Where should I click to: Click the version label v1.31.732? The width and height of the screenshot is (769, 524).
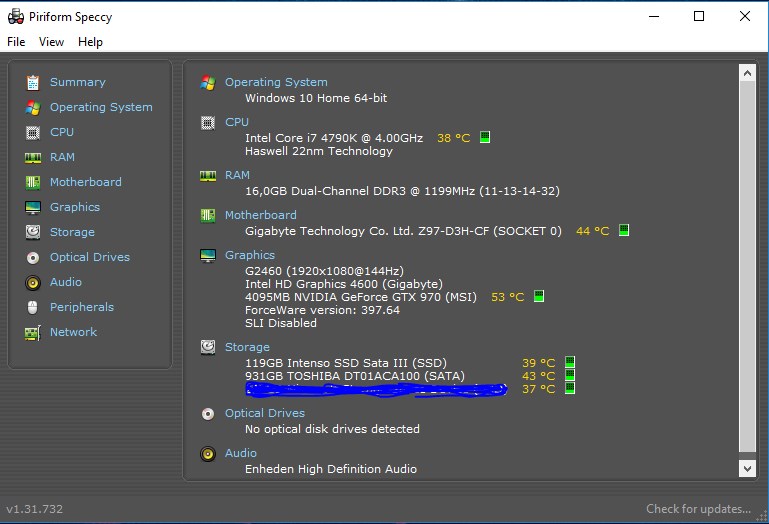34,509
